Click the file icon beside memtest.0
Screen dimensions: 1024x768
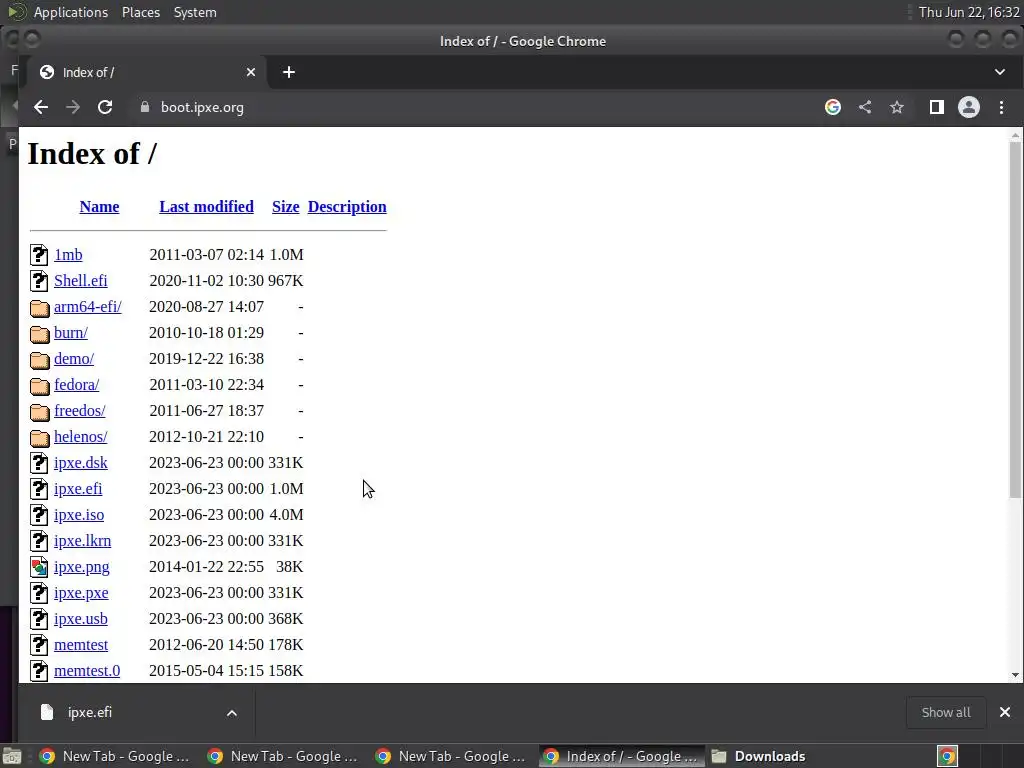point(39,671)
